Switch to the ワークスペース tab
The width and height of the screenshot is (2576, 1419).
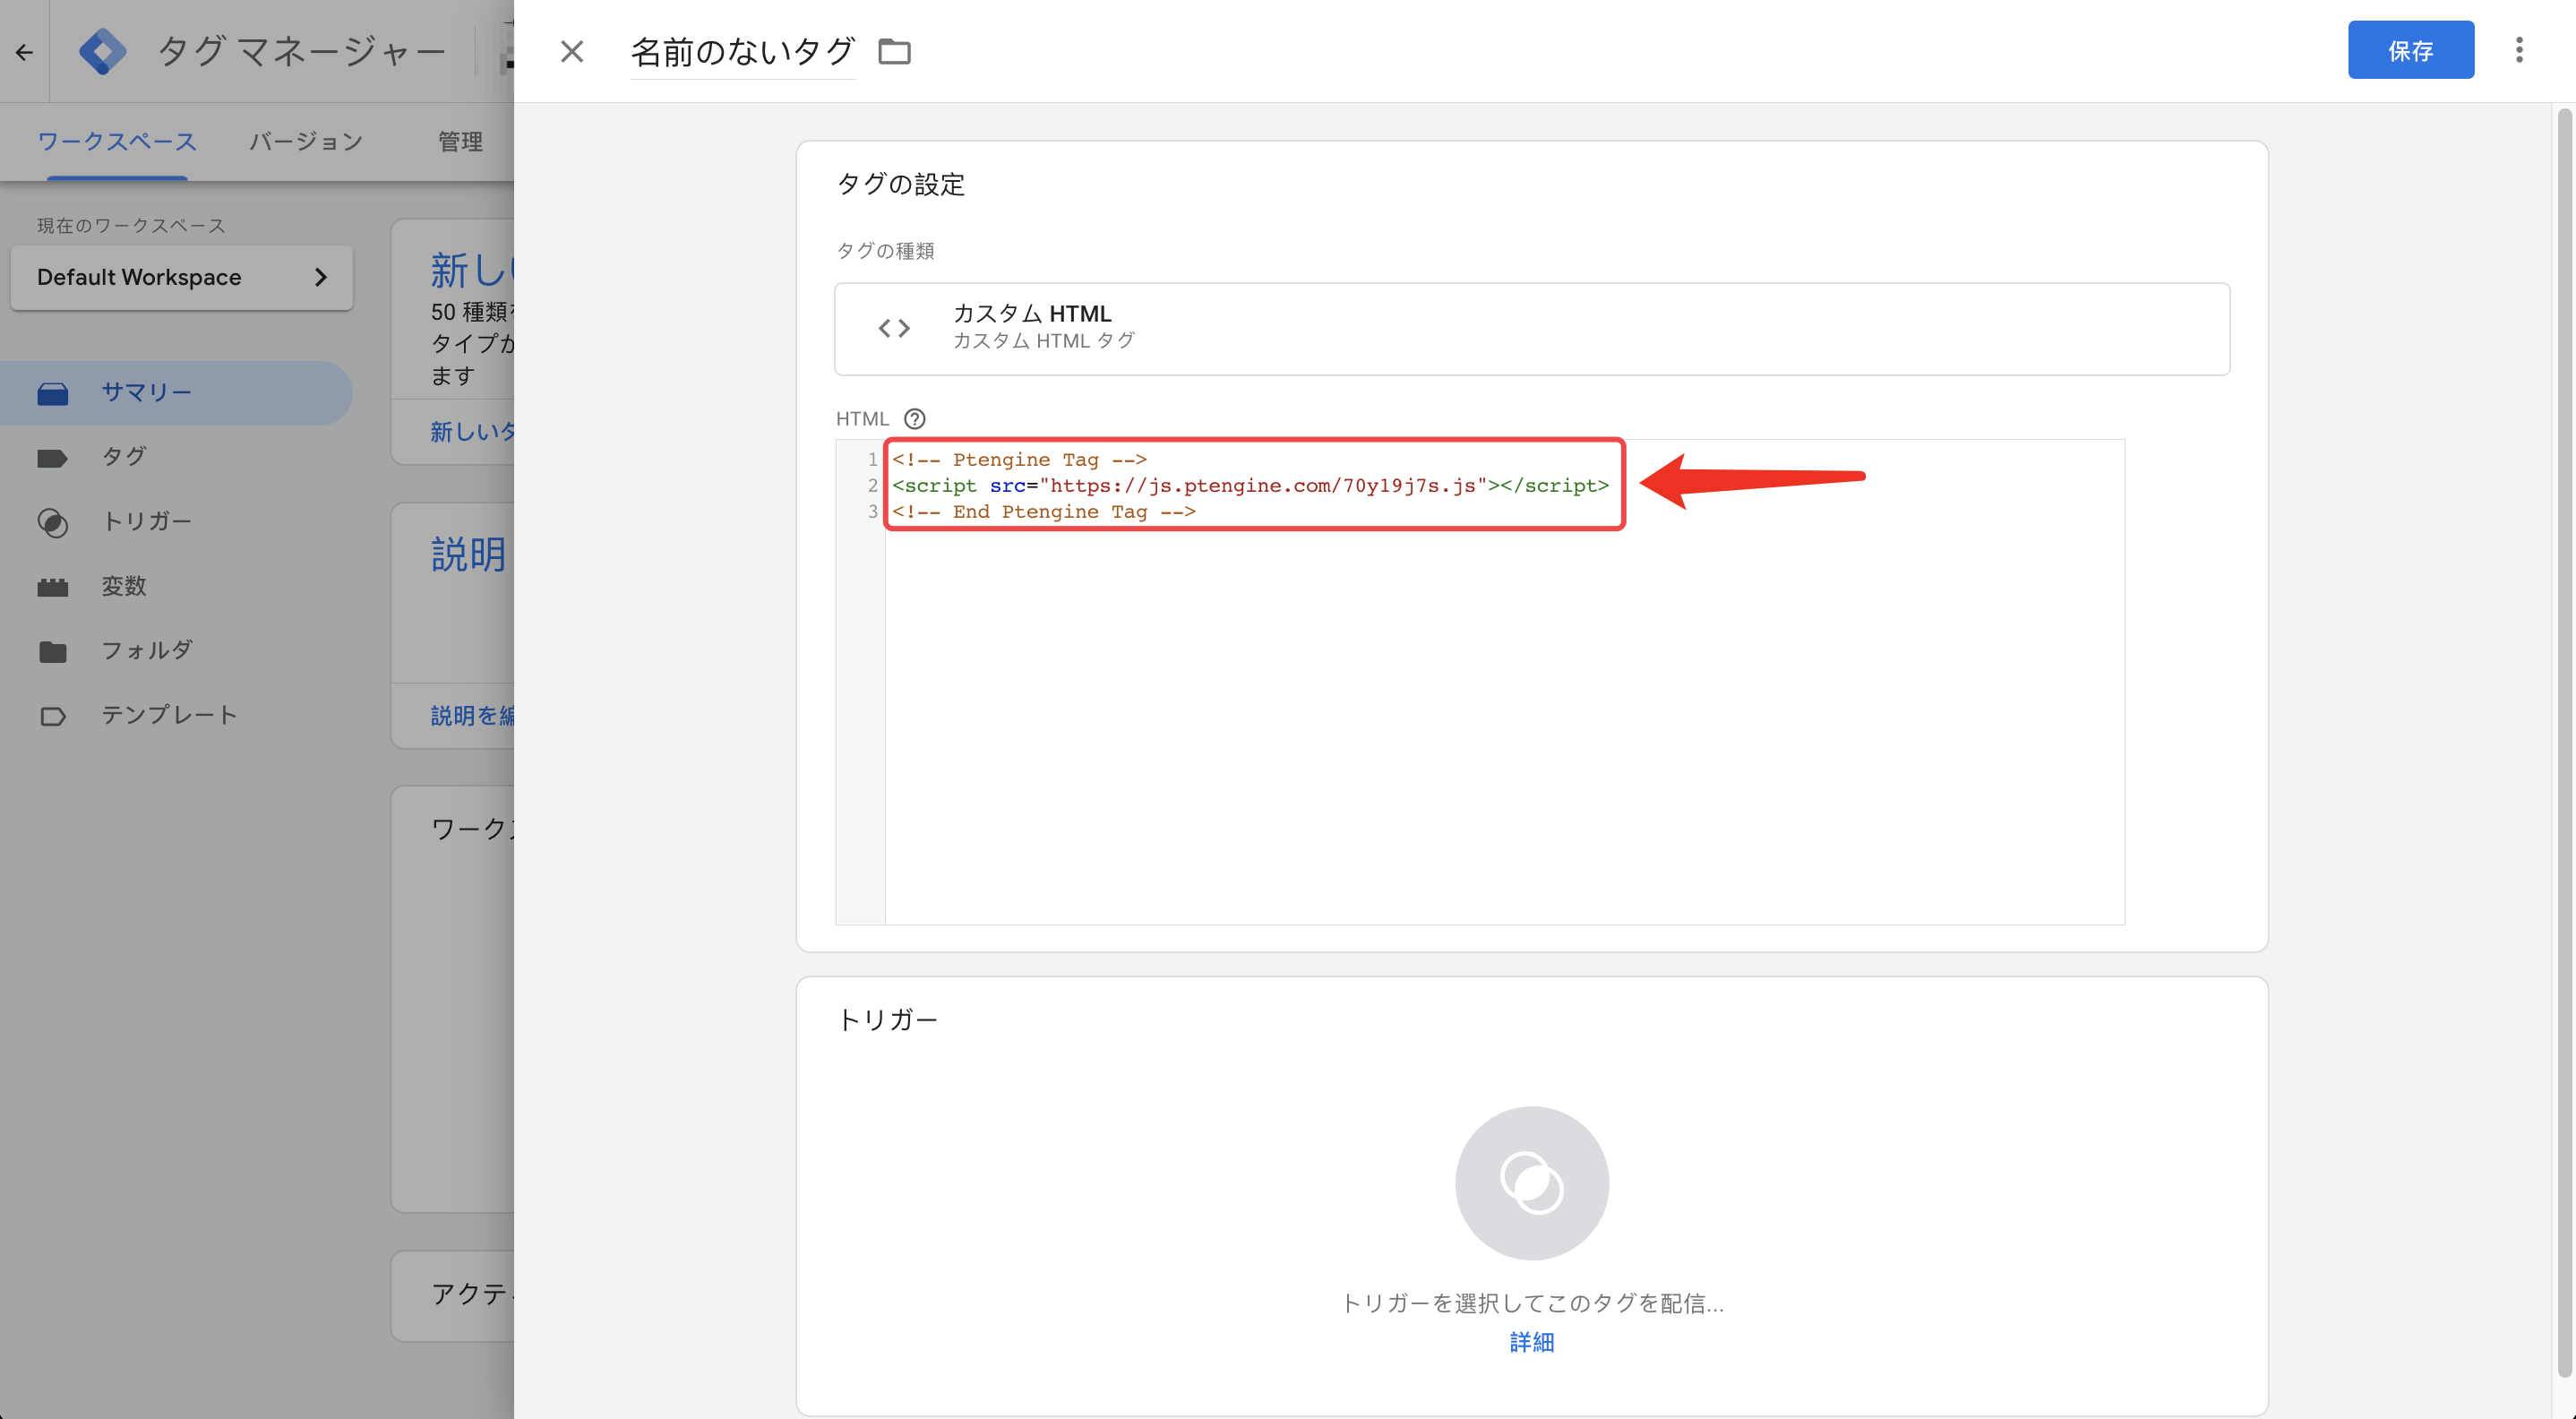117,141
